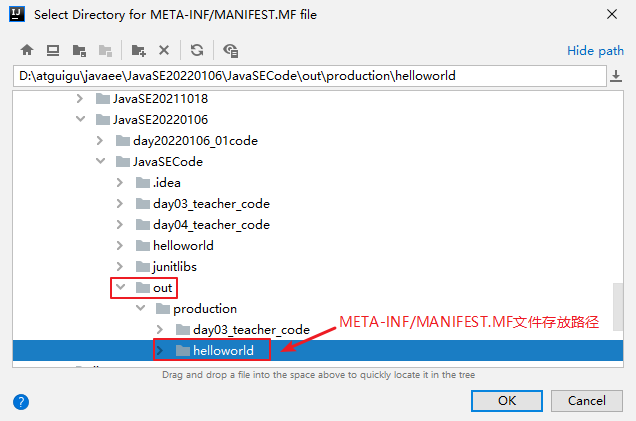The height and width of the screenshot is (421, 636).
Task: Confirm selection with OK button
Action: pos(507,400)
